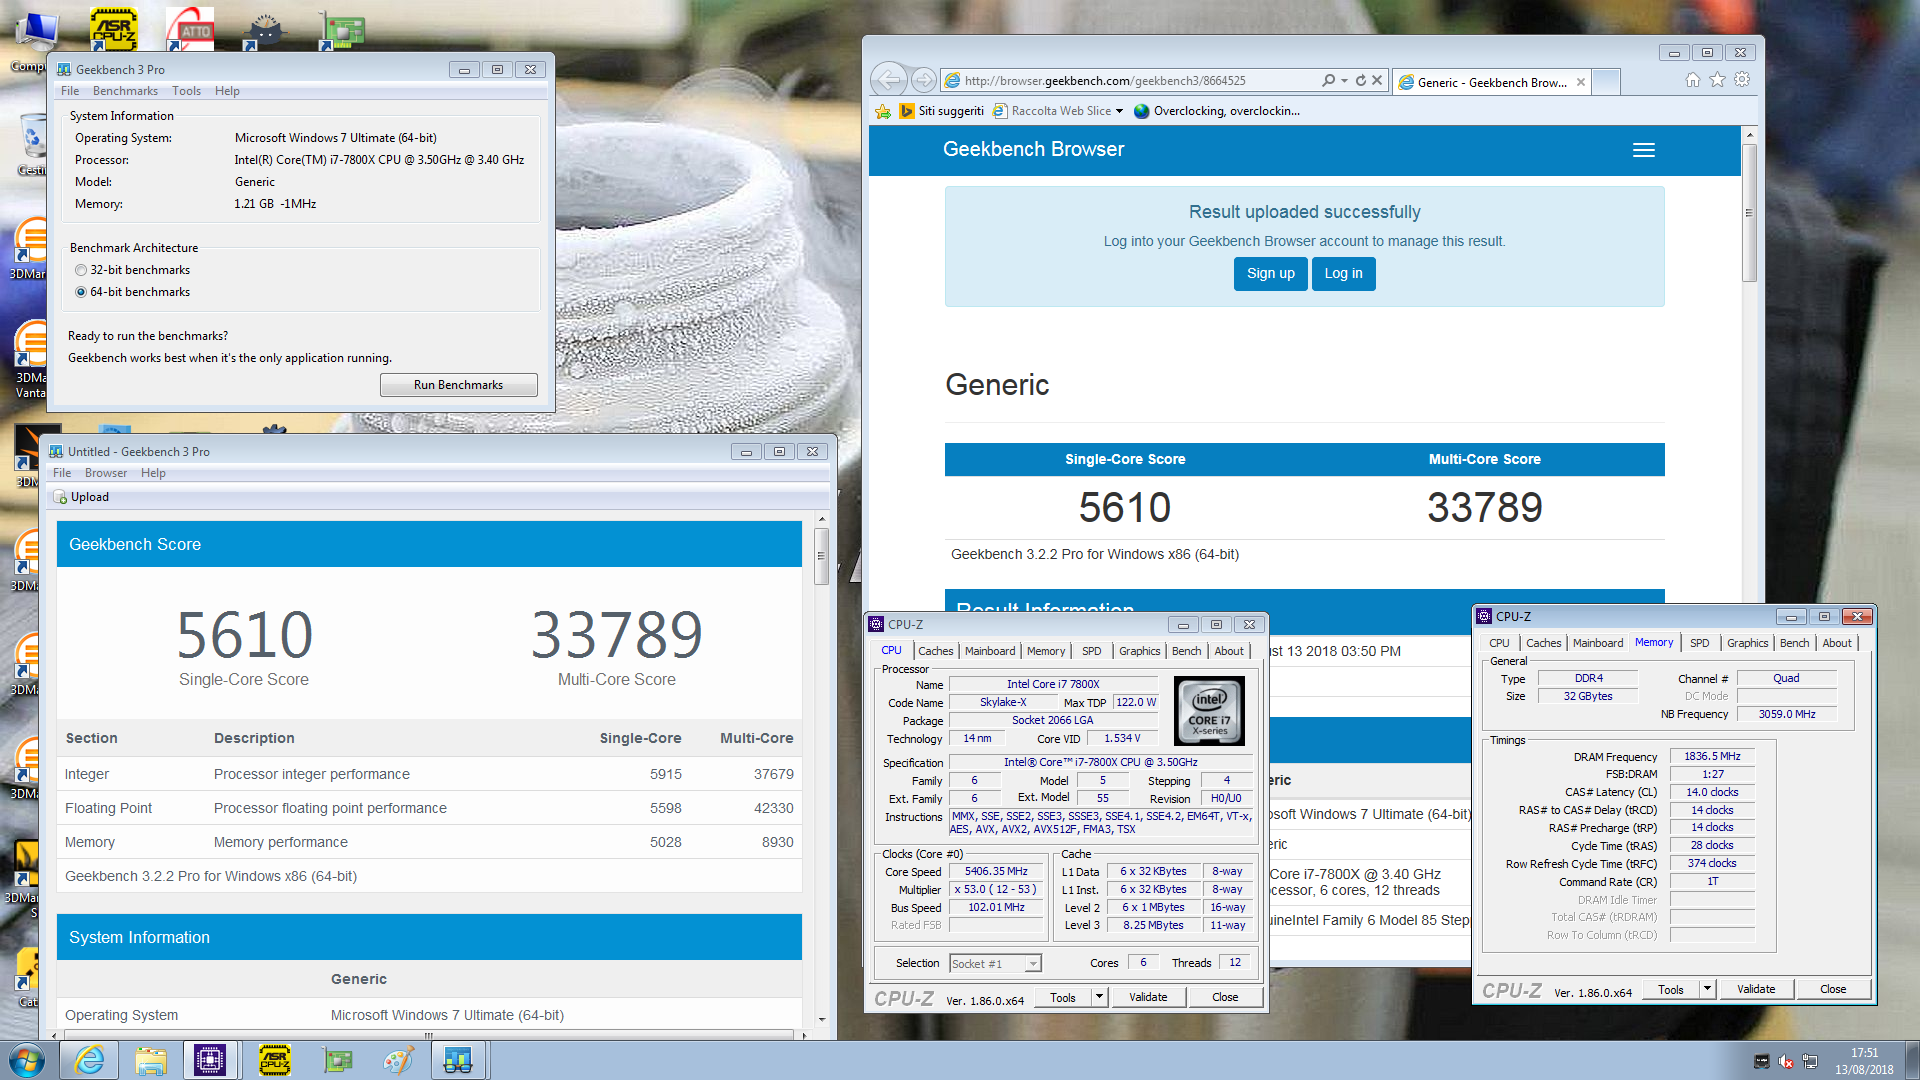Open Tools menu in Geekbench 3 Pro
The height and width of the screenshot is (1080, 1920).
tap(186, 91)
